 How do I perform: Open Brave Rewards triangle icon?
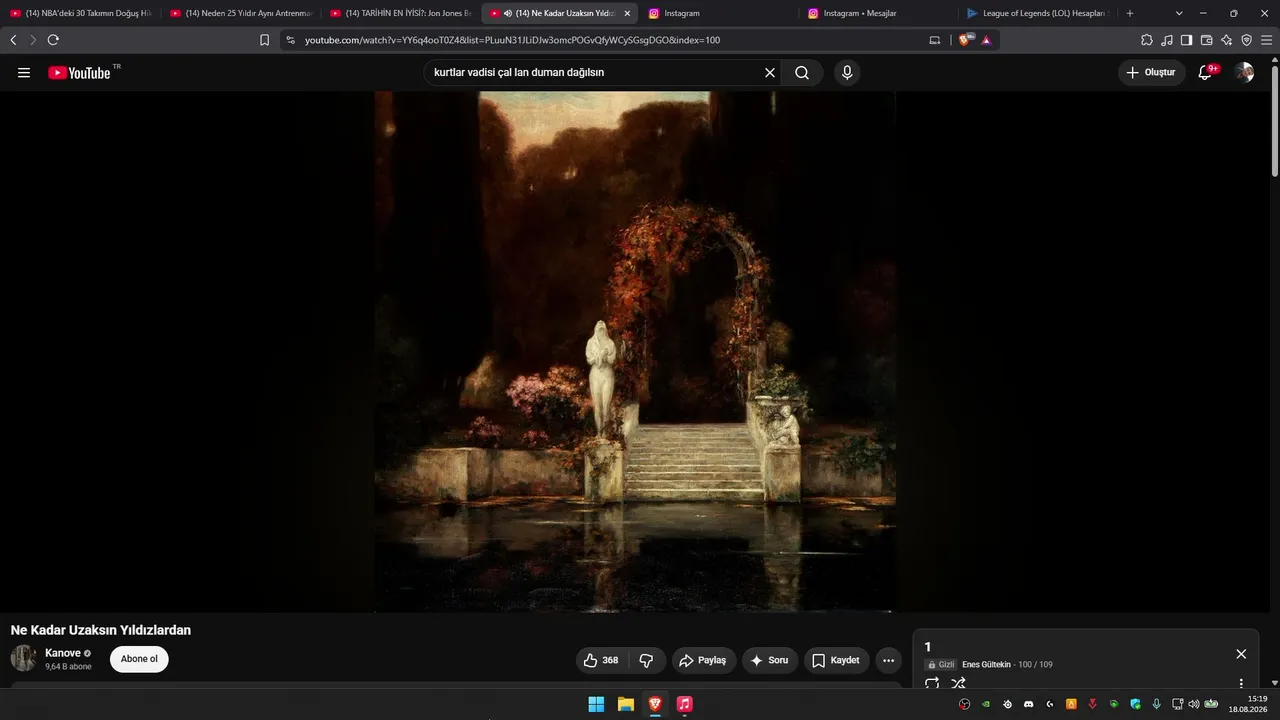[986, 40]
